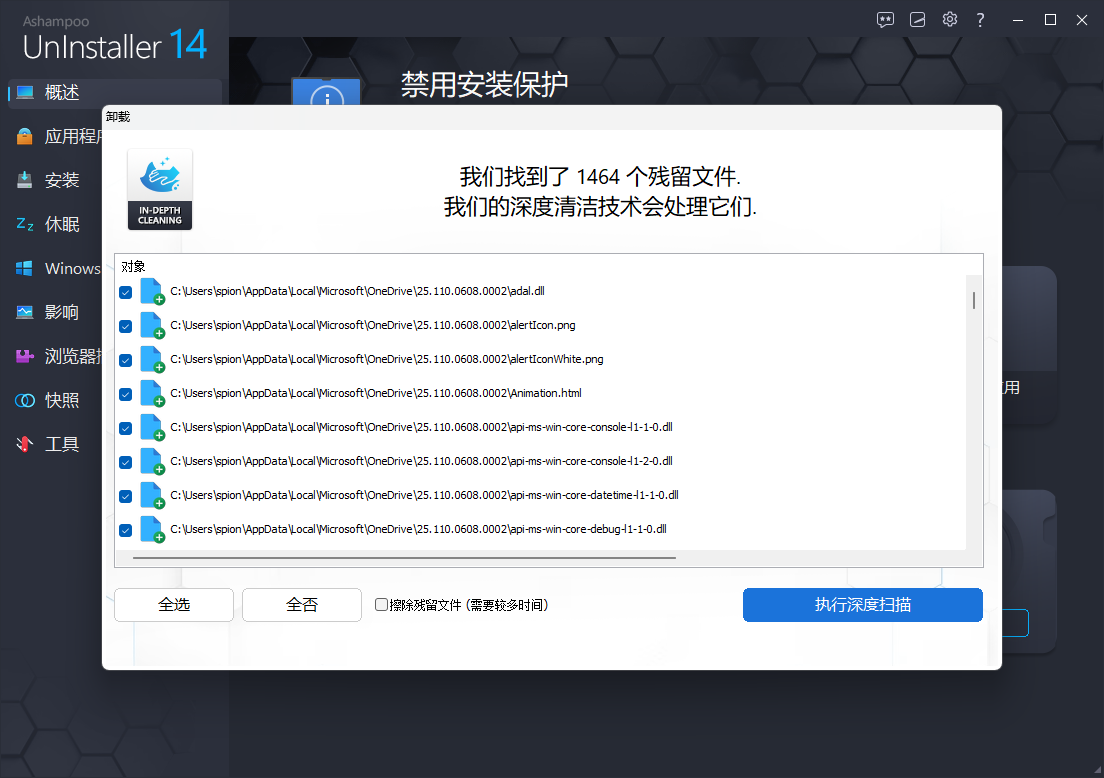1104x778 pixels.
Task: Click the Windows logo sidebar icon
Action: [x=25, y=268]
